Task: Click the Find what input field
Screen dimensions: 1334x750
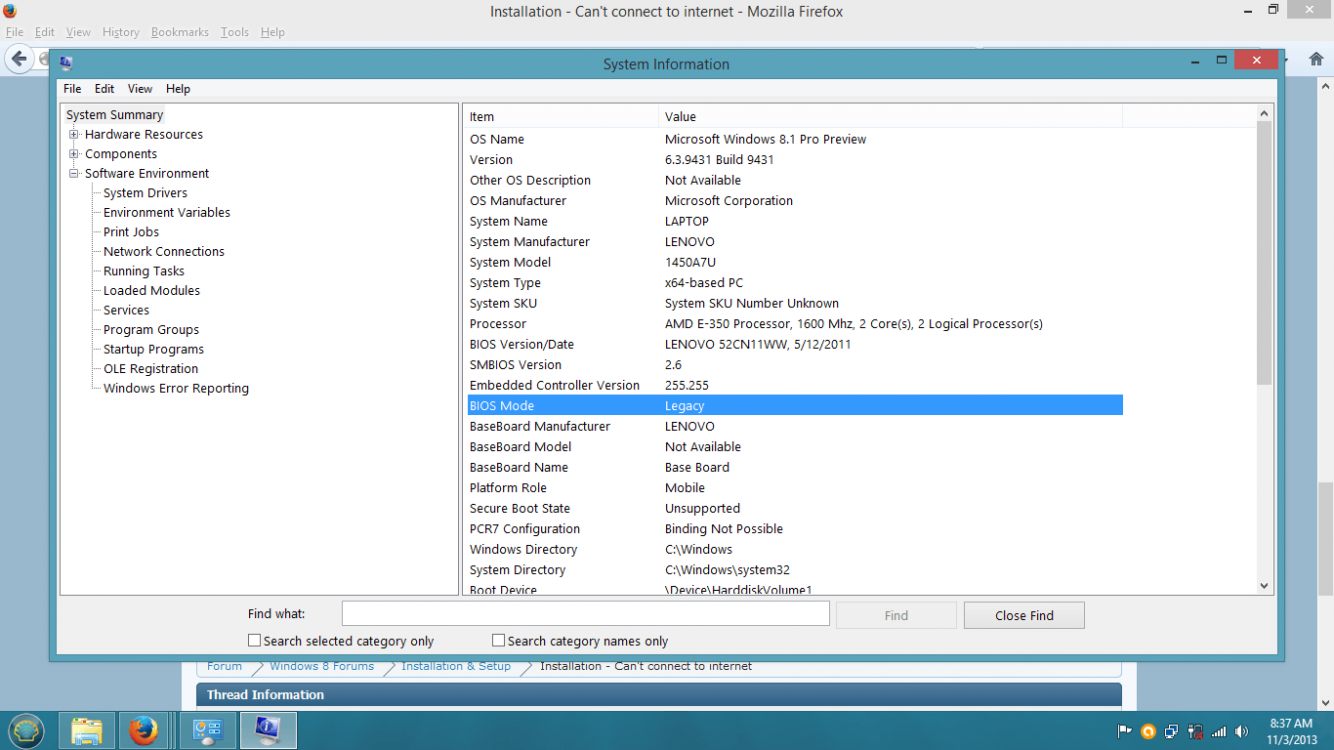Action: (585, 614)
